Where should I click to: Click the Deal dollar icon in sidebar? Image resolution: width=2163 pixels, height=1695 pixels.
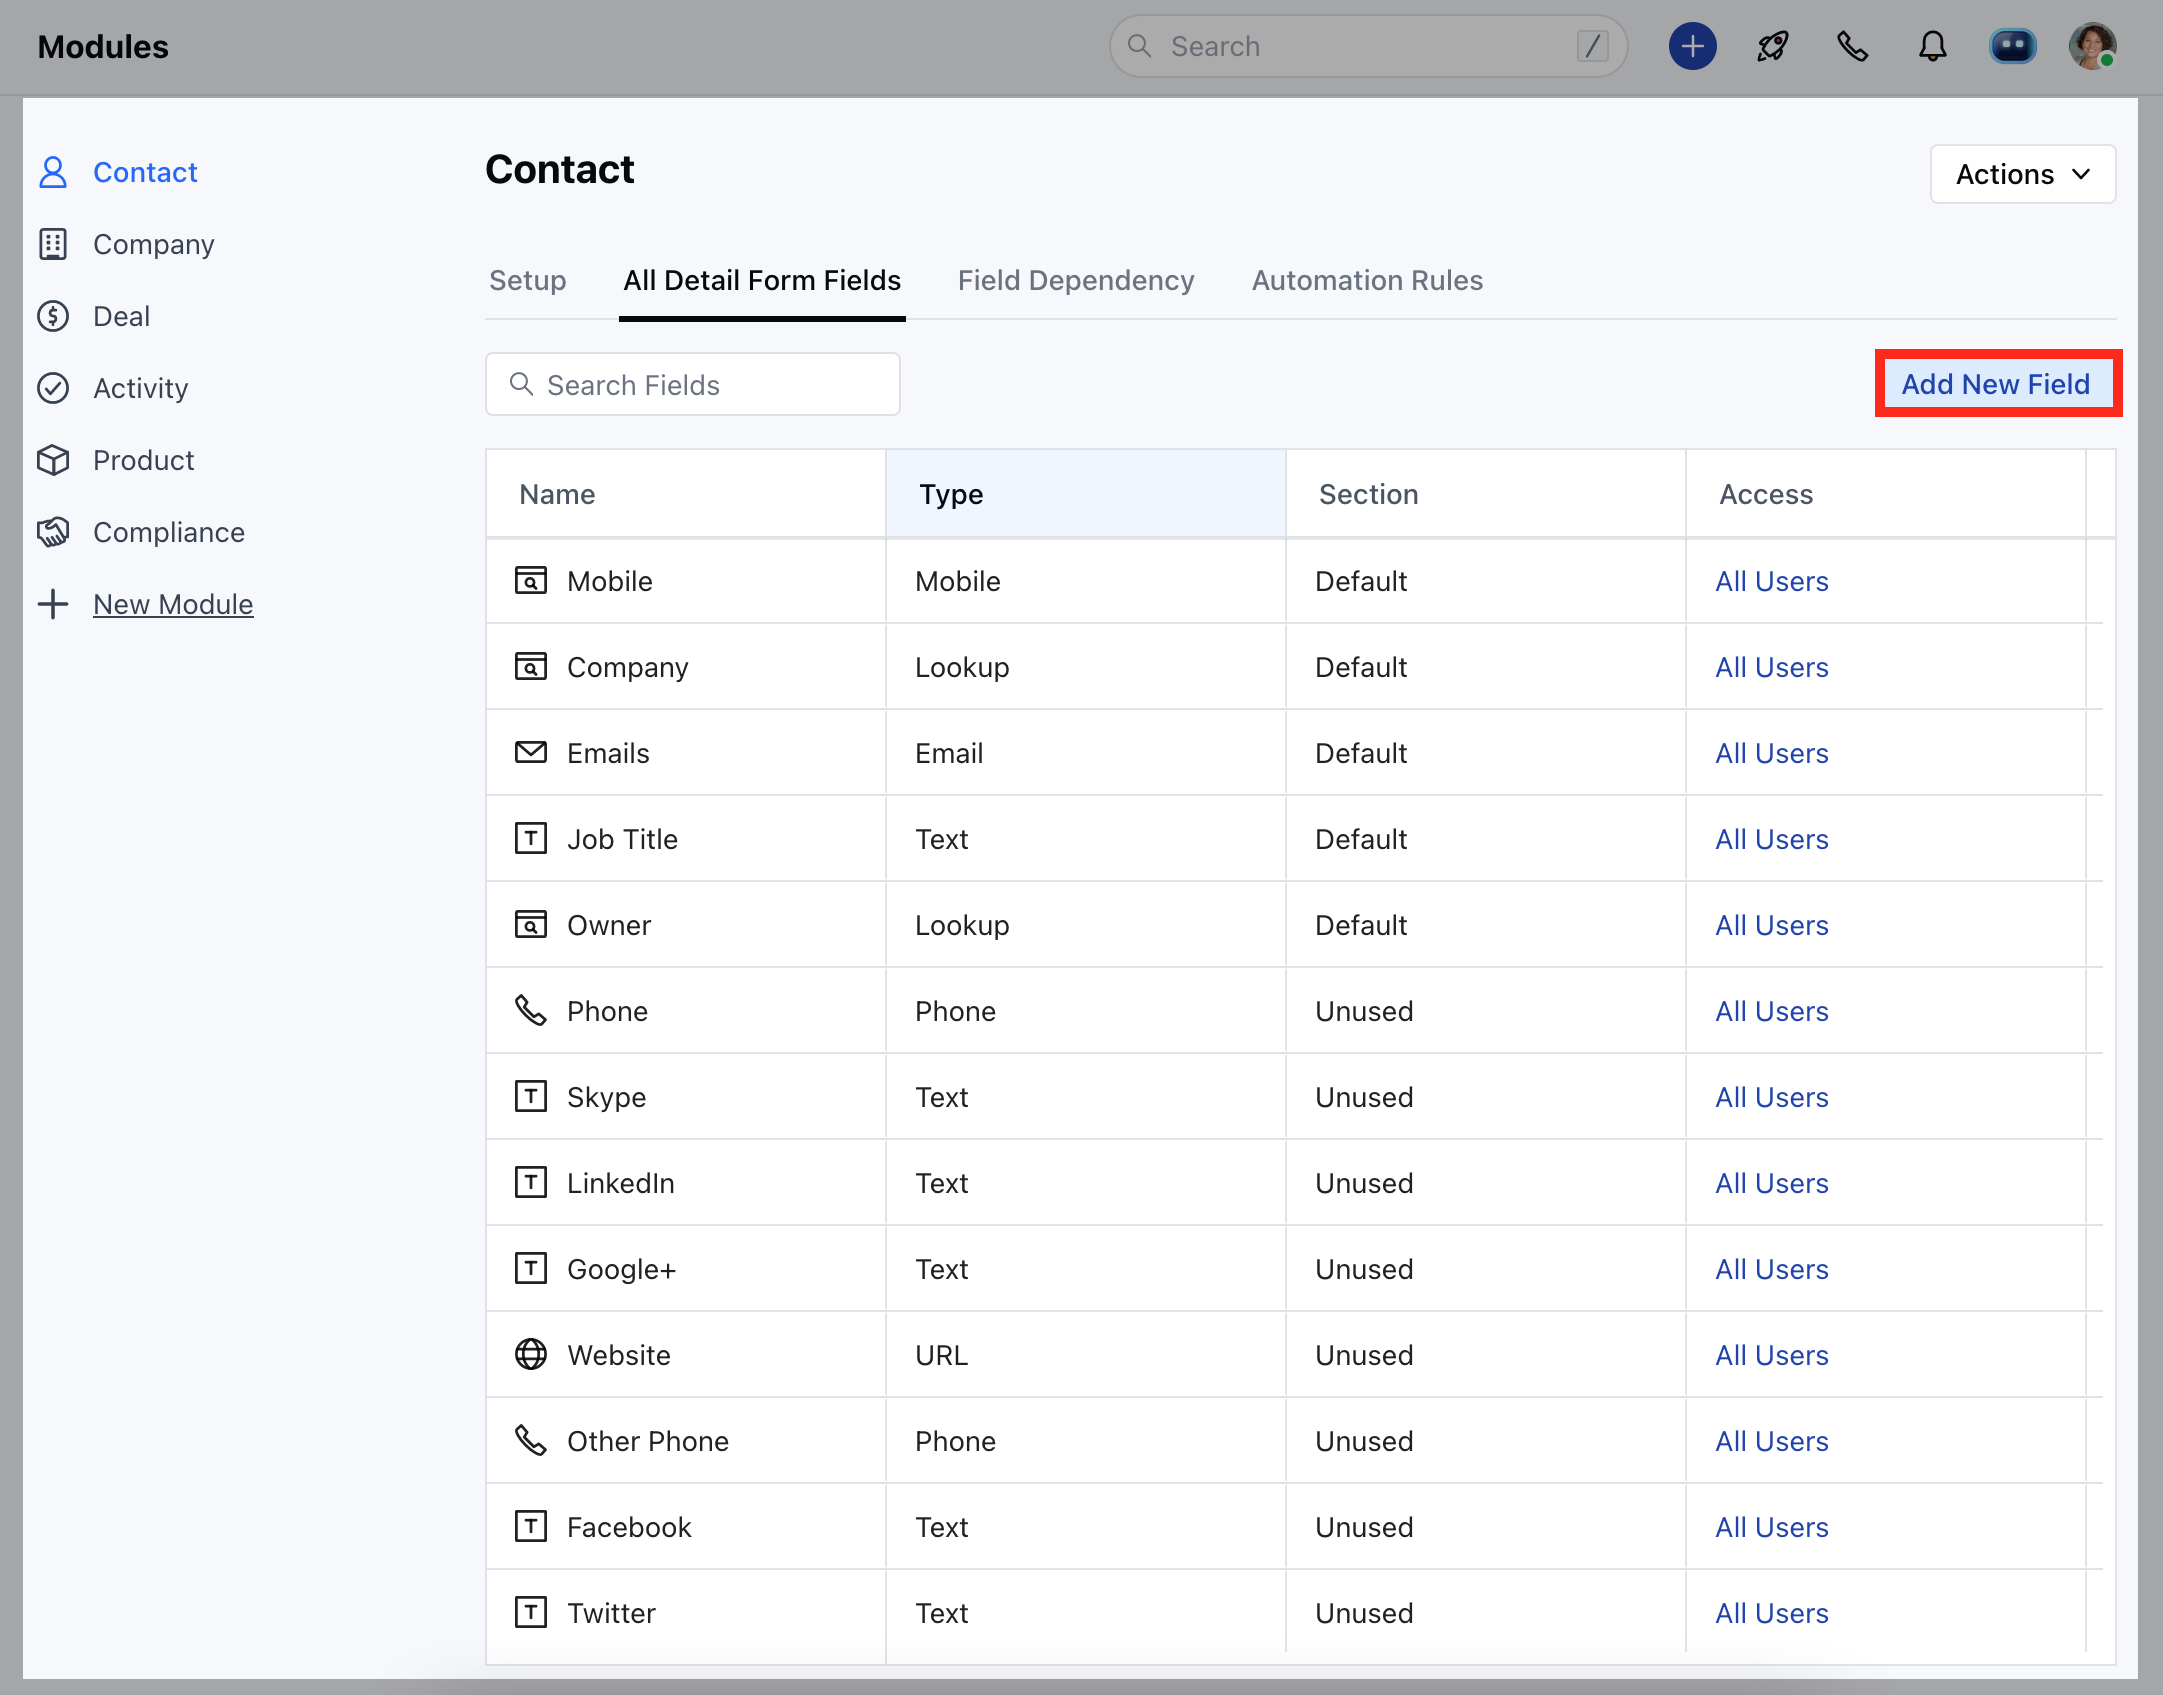(x=53, y=317)
